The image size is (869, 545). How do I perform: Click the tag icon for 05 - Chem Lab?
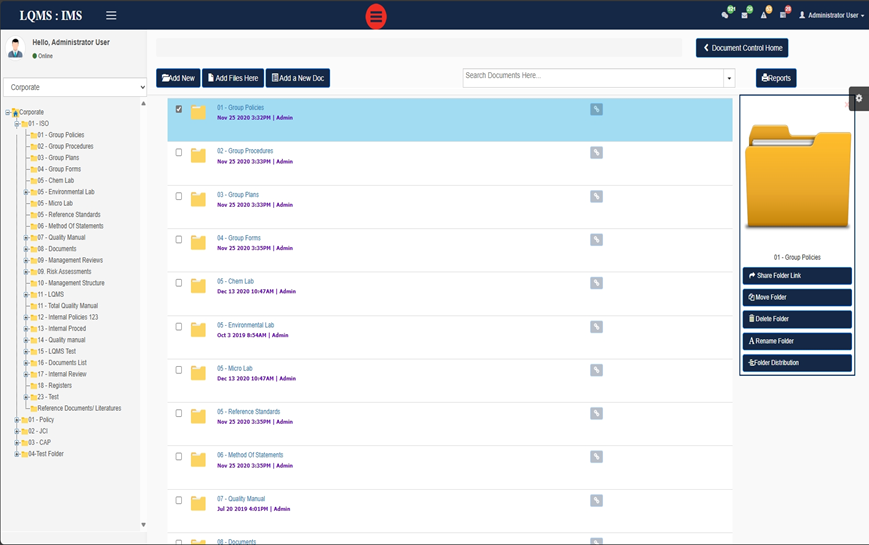click(596, 283)
